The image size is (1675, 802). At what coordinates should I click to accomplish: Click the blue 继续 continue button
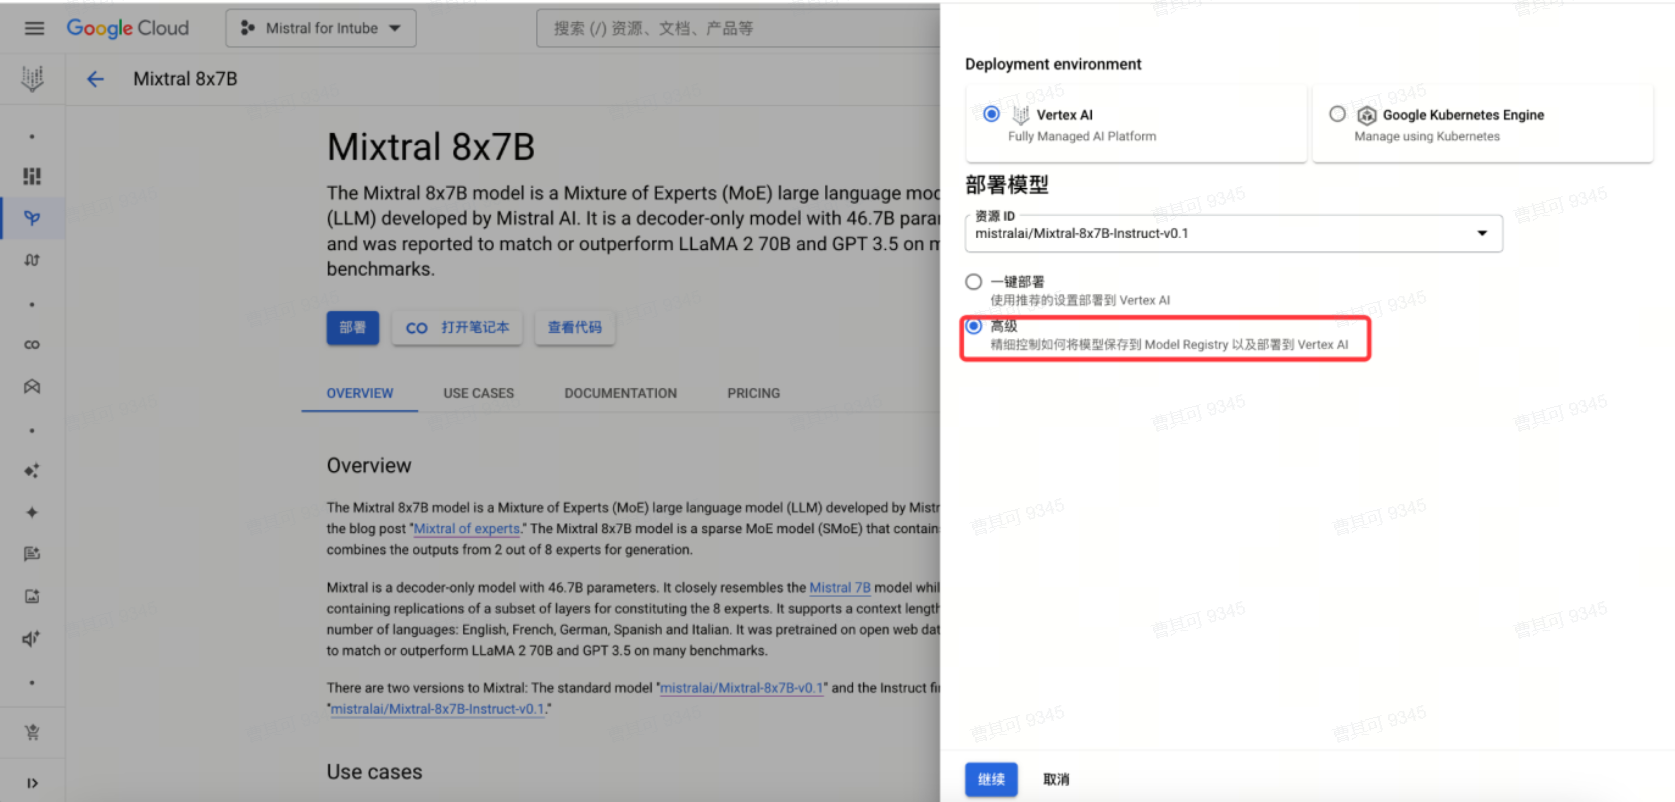tap(990, 779)
